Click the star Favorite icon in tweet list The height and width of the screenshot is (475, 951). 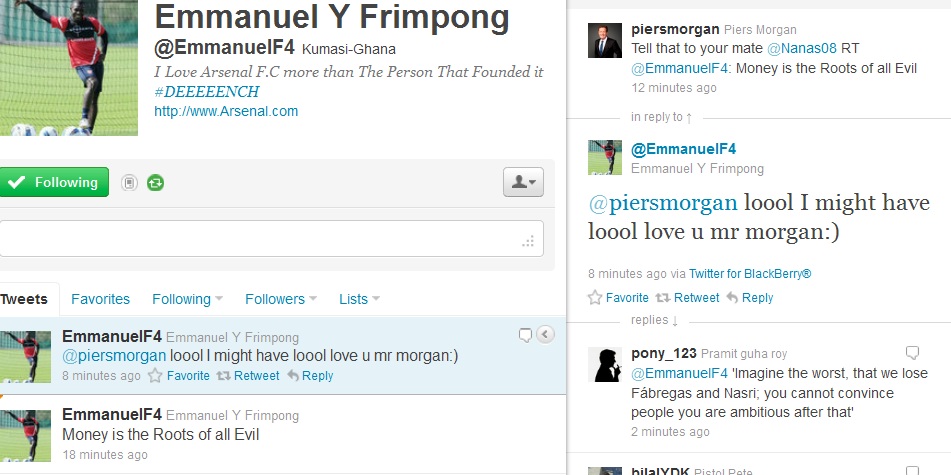(x=155, y=376)
